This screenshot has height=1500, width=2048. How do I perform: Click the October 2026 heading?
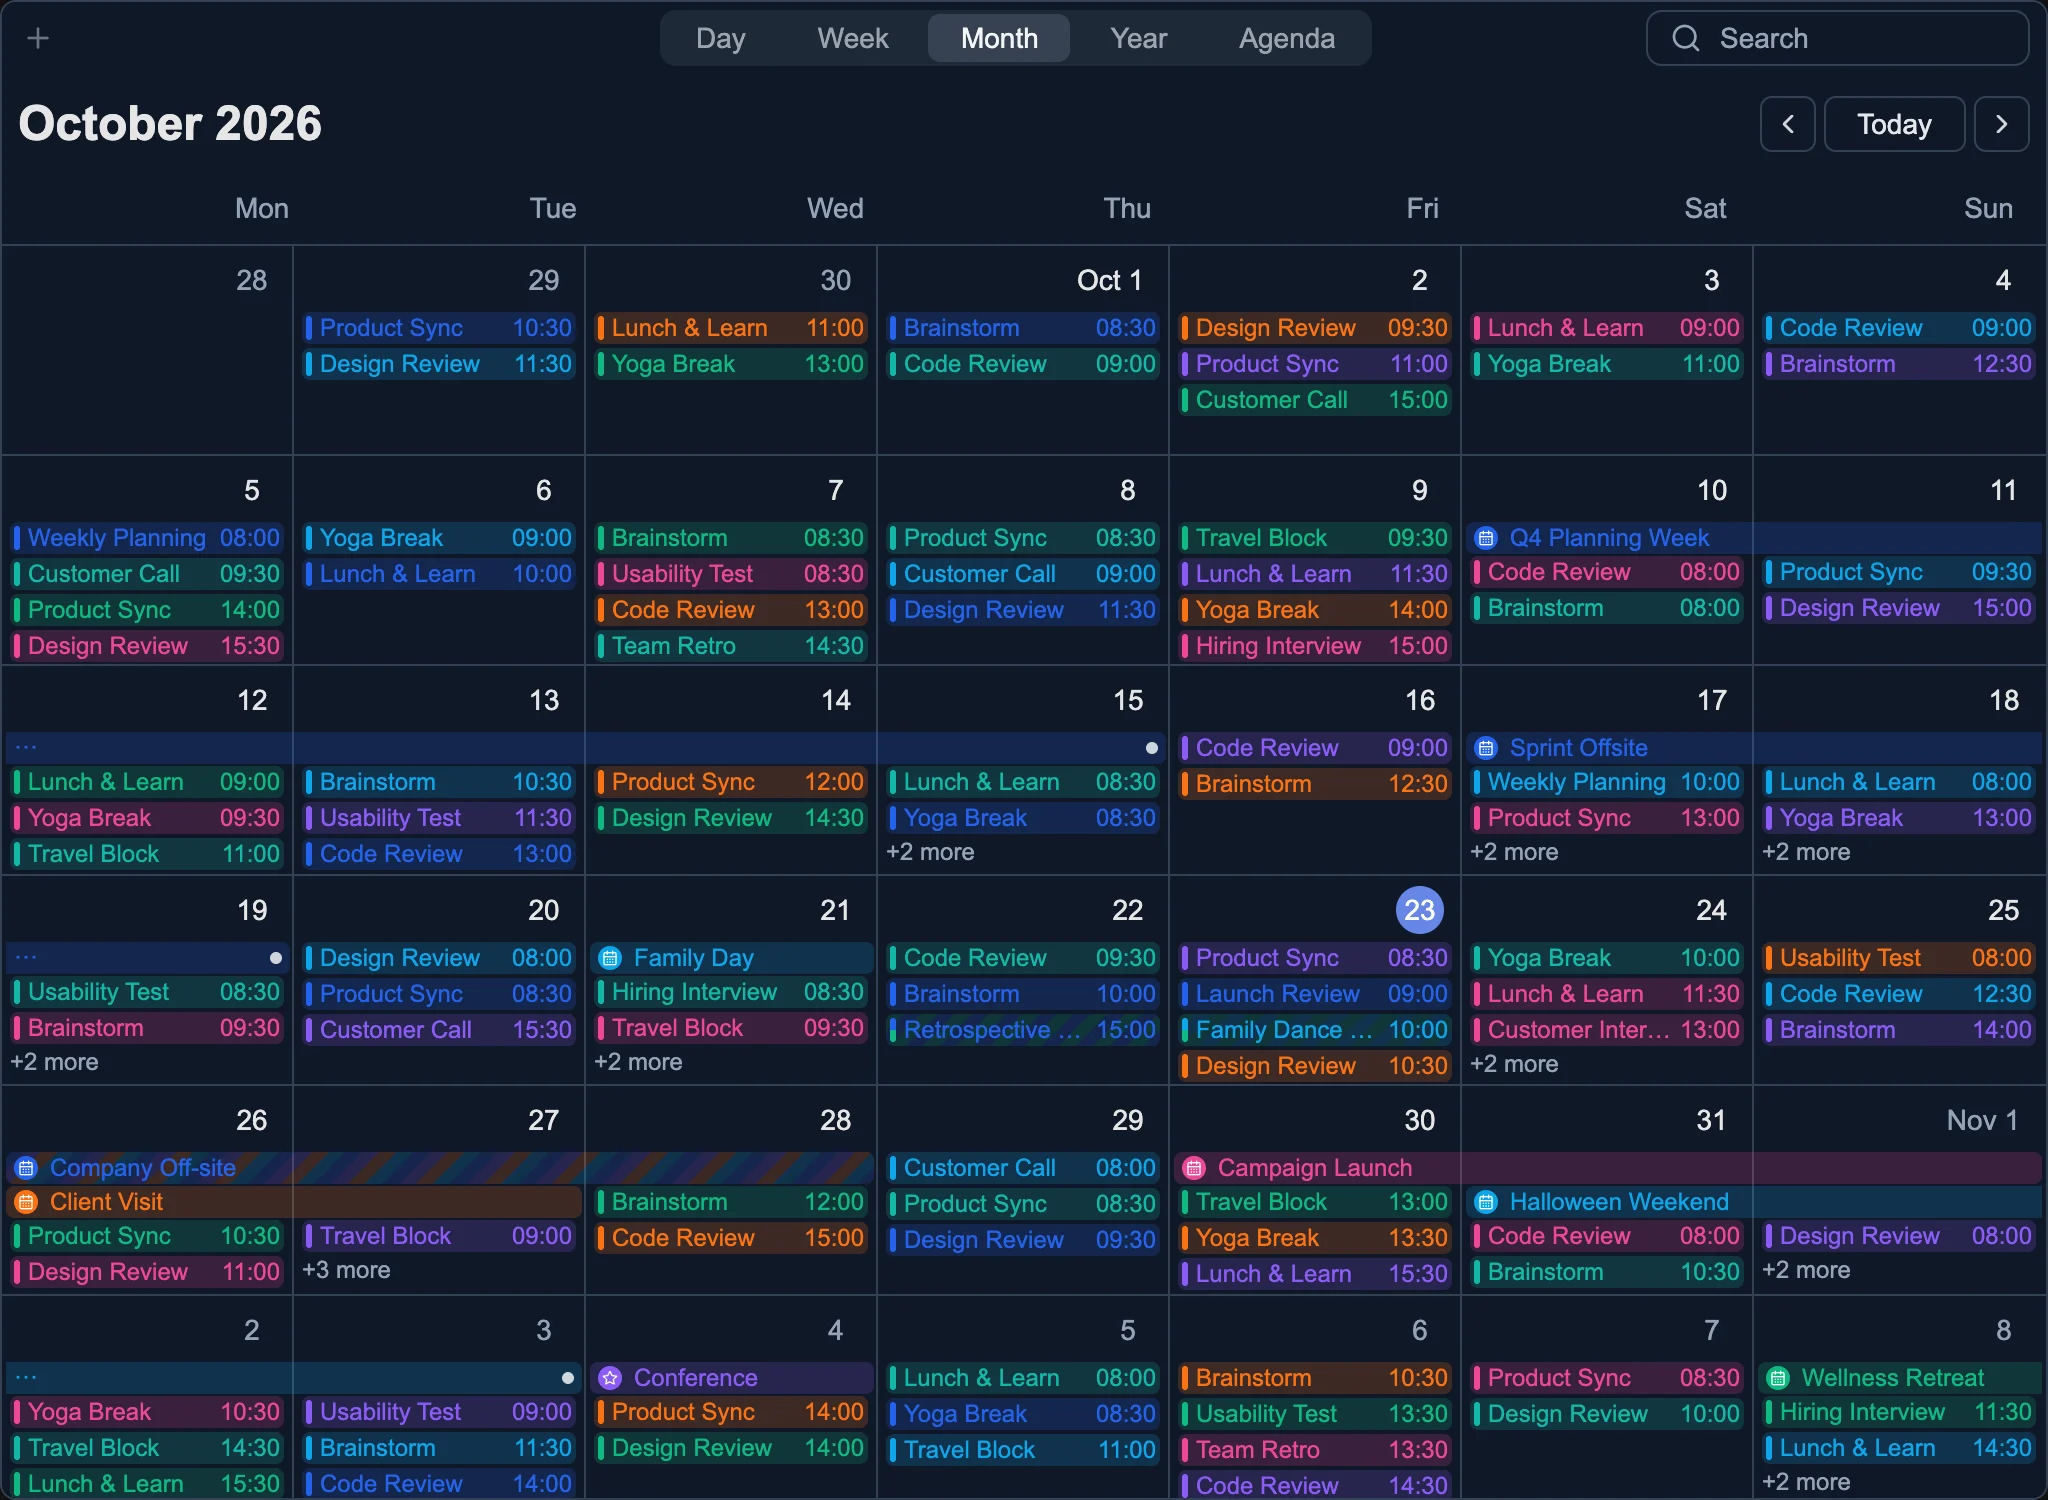click(170, 124)
